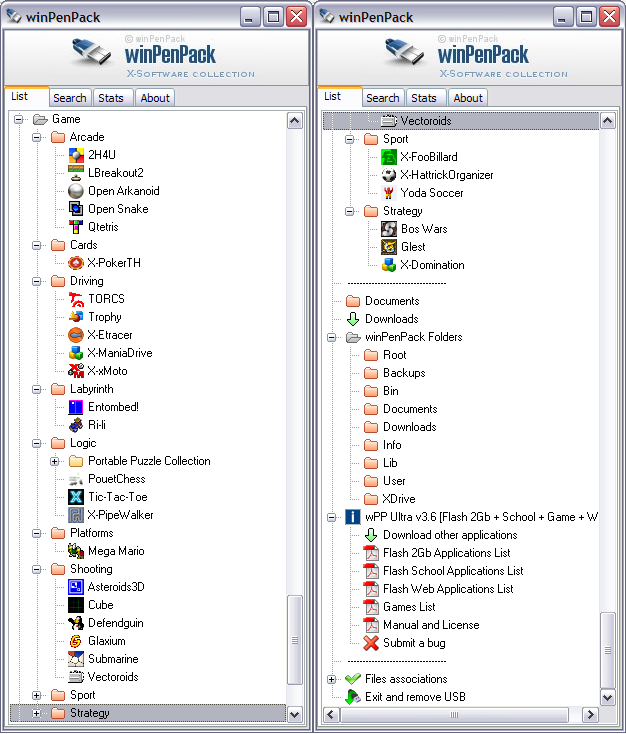Switch to Search tab in right window

pos(383,98)
